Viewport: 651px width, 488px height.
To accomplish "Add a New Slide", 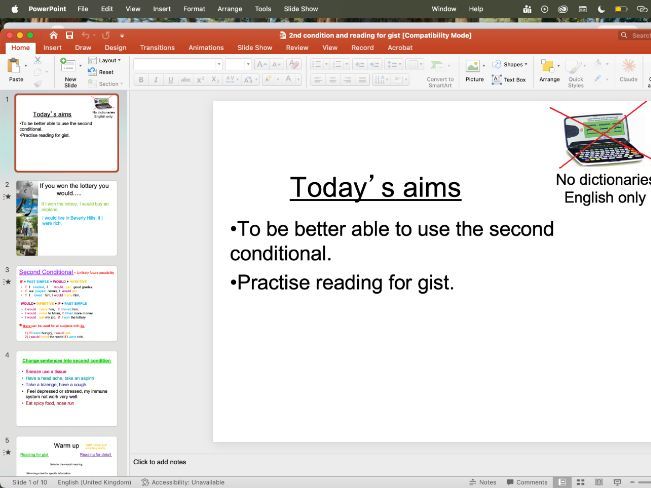I will click(x=69, y=73).
